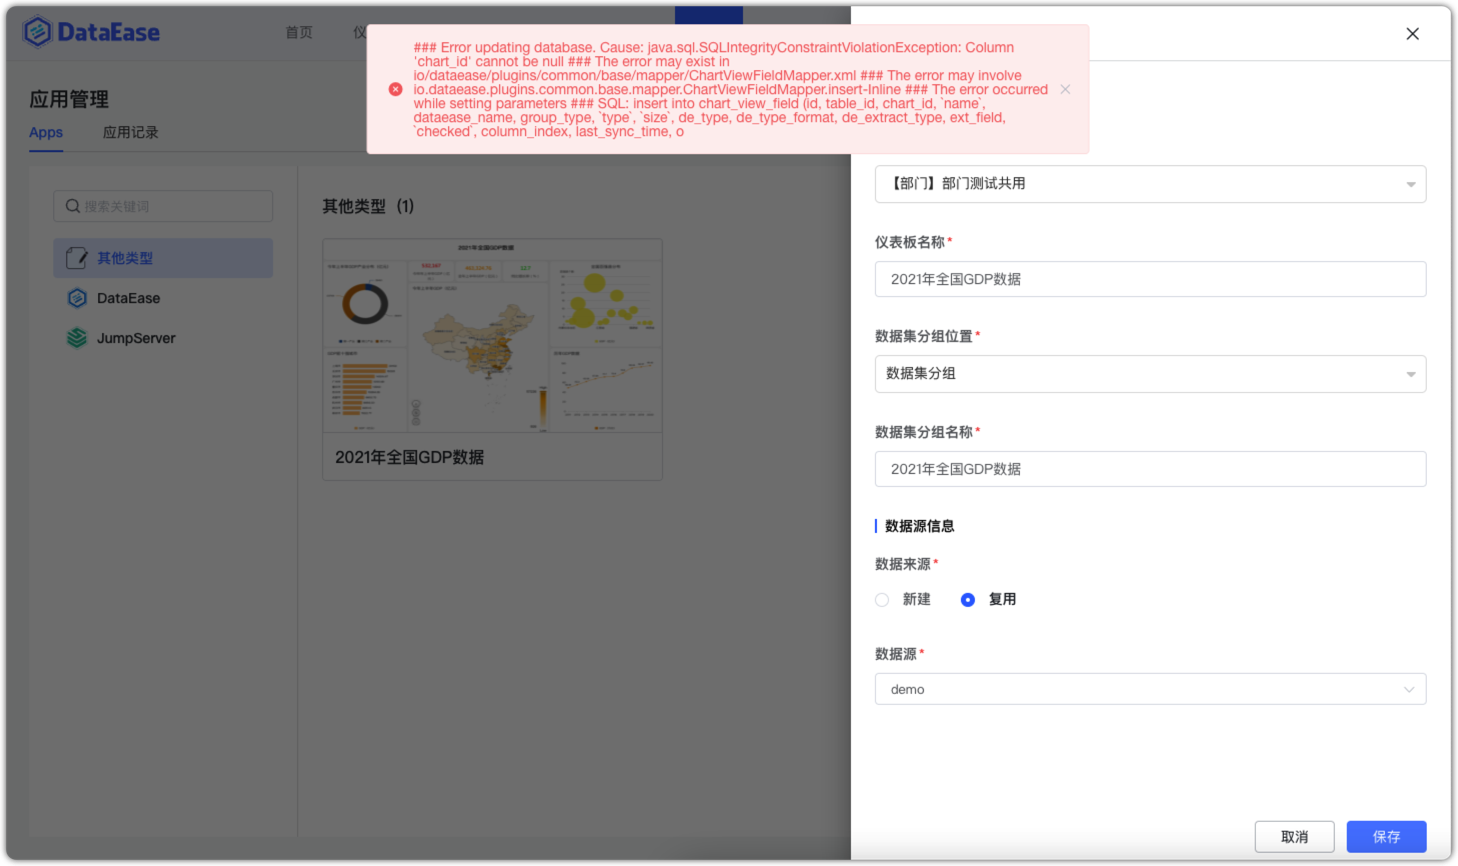Viewport: 1458px width, 866px height.
Task: Click the 搜索关键词 search field
Action: tap(160, 206)
